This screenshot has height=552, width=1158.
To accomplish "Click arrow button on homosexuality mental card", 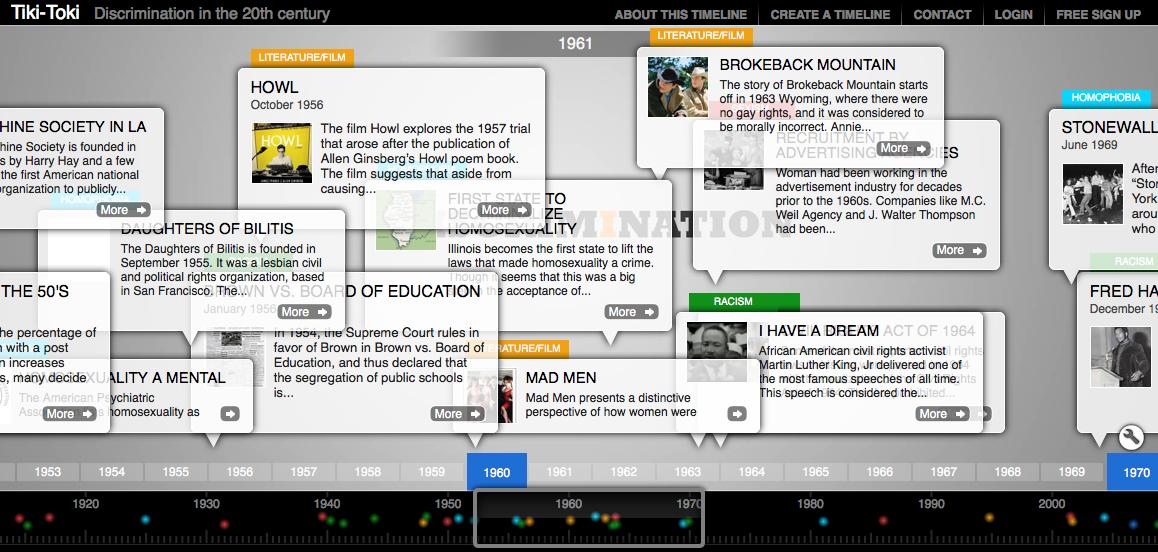I will click(230, 414).
